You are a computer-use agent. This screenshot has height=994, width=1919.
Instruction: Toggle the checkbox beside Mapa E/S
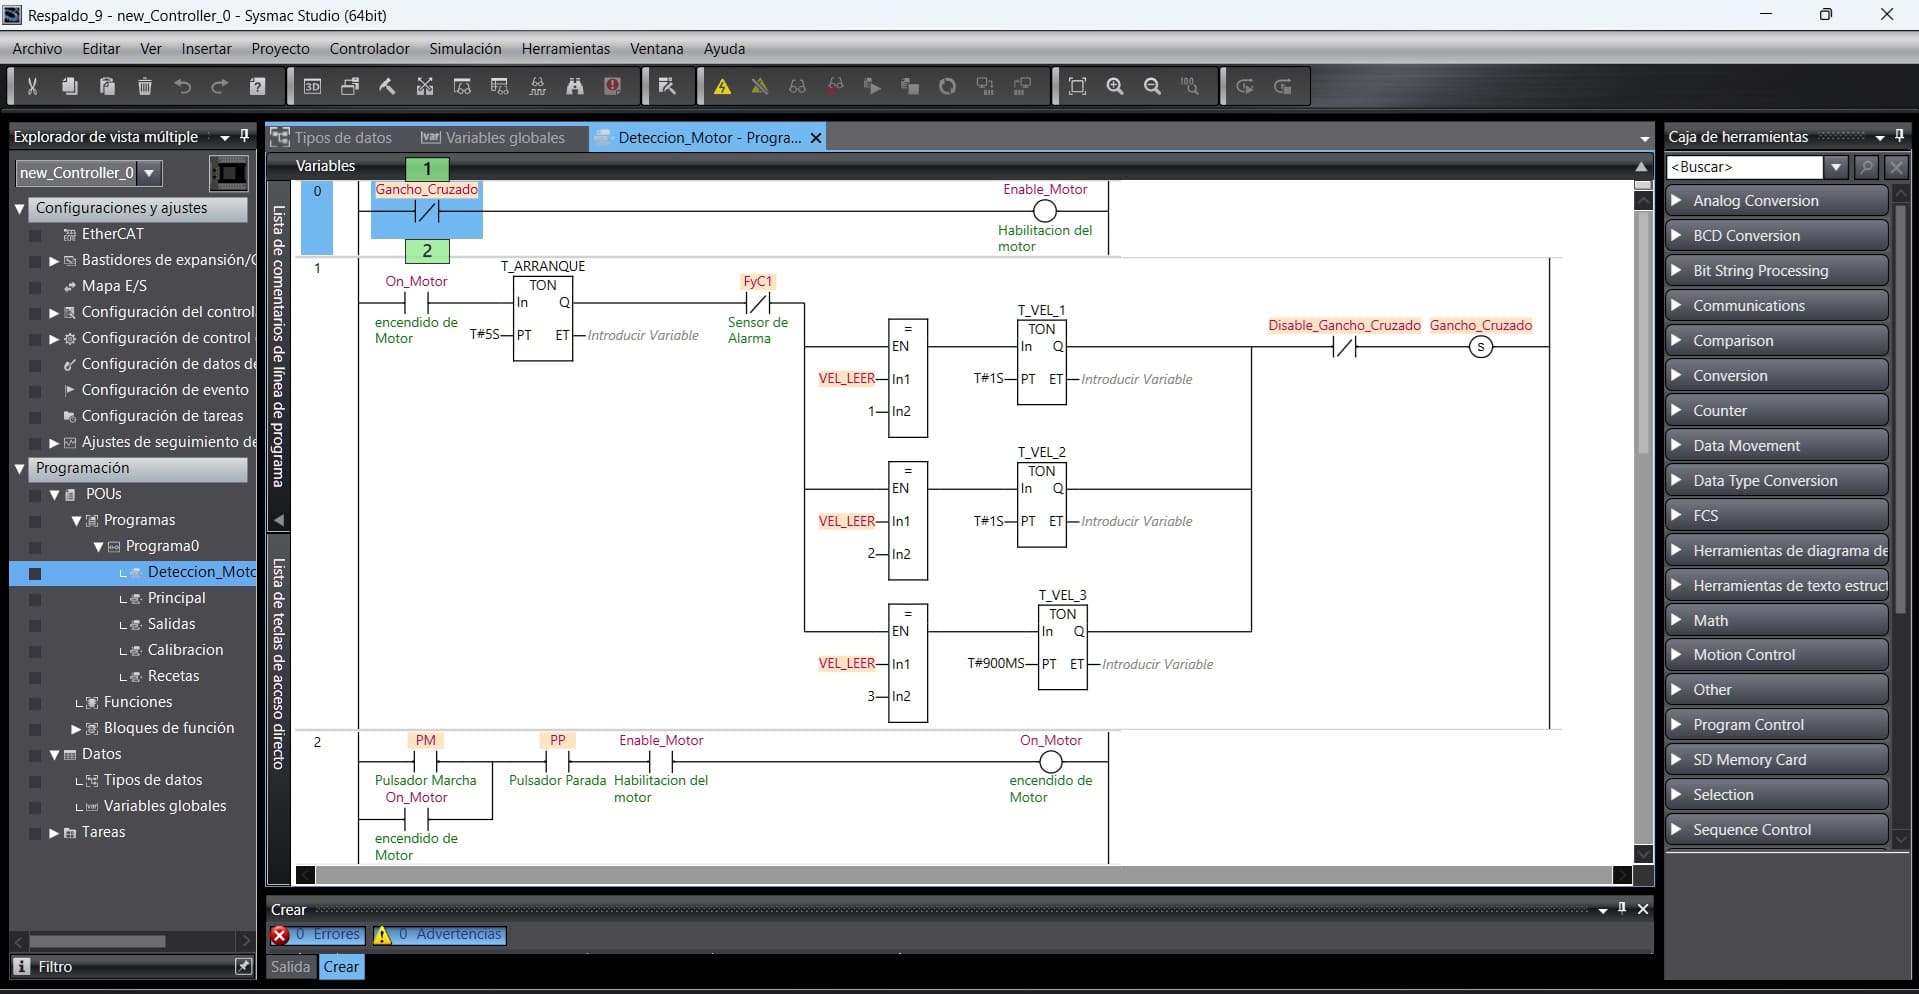coord(35,287)
